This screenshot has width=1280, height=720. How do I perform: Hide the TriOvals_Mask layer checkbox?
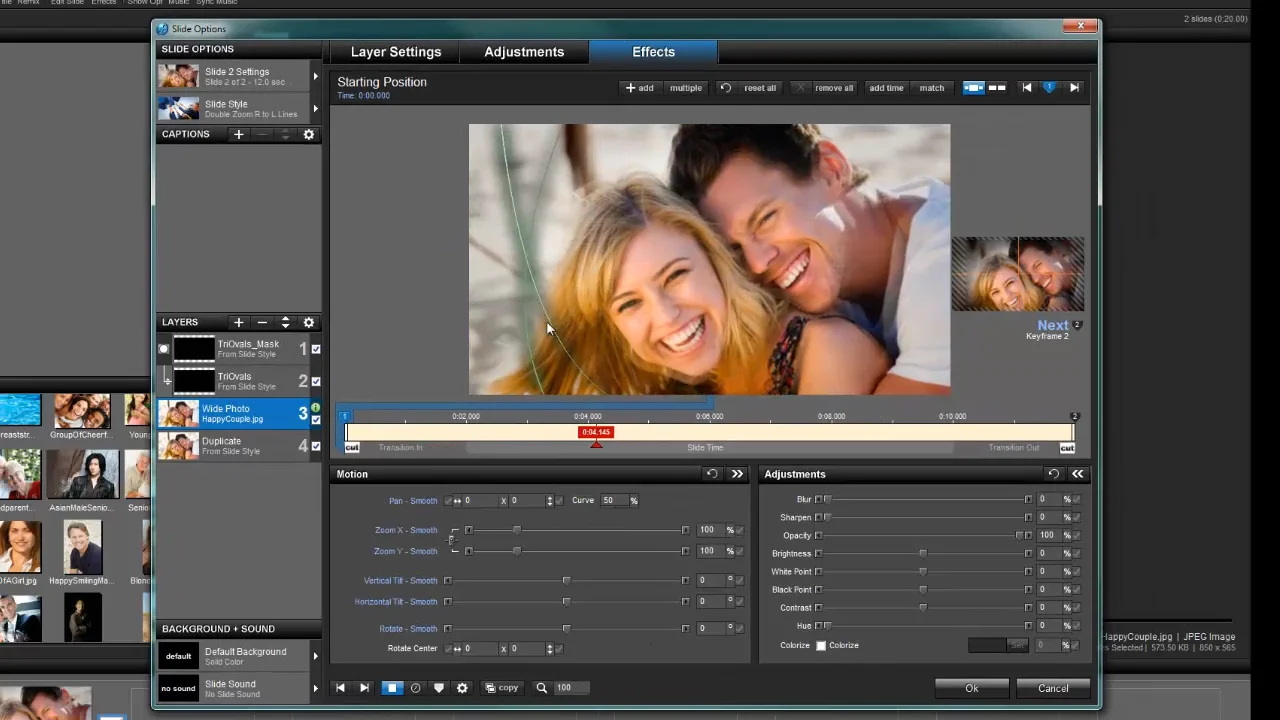pyautogui.click(x=316, y=349)
